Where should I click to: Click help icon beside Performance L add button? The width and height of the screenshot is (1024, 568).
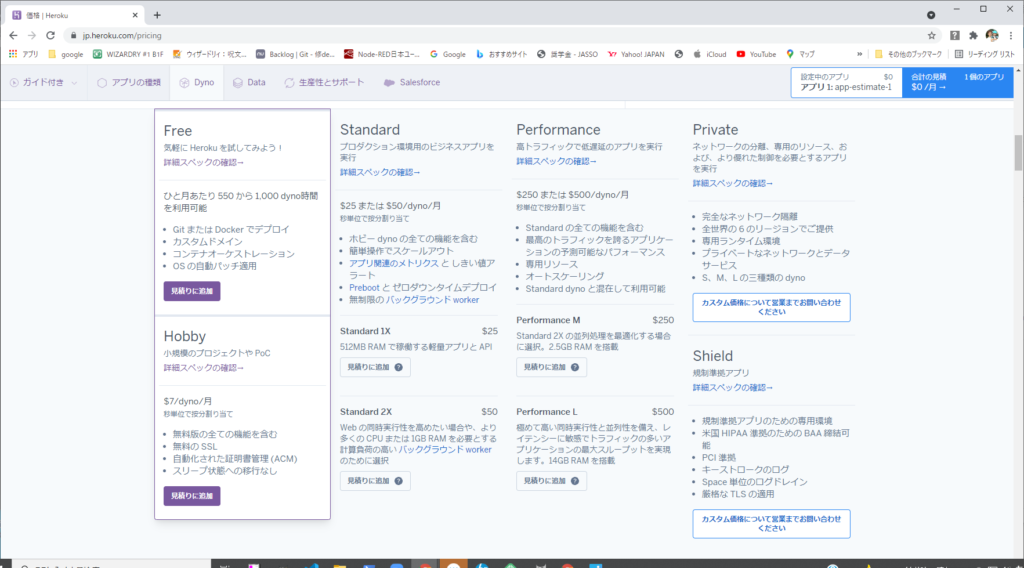tap(575, 481)
